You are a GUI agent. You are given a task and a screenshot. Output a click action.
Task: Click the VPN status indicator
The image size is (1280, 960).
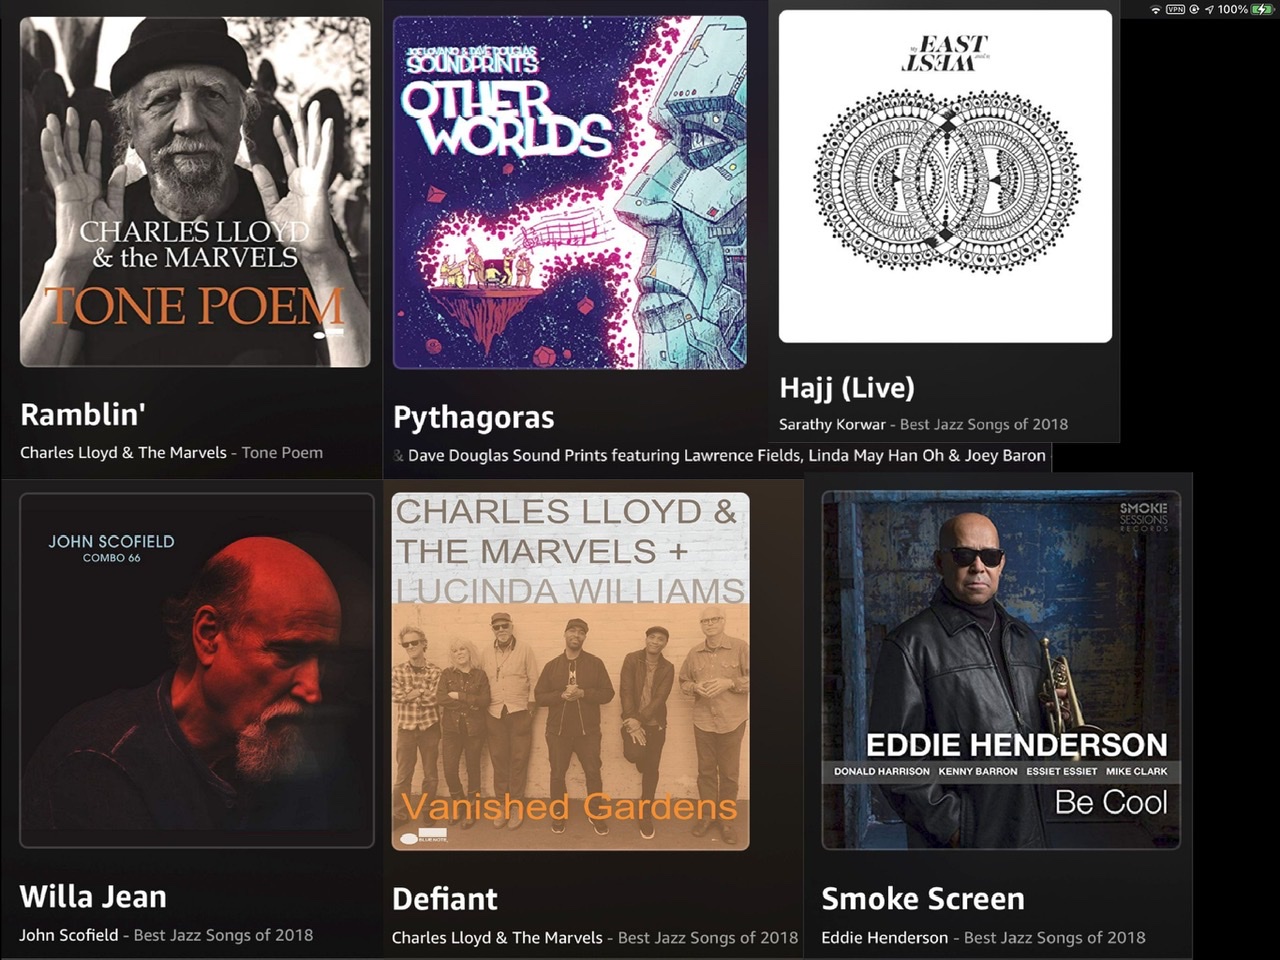click(x=1176, y=9)
